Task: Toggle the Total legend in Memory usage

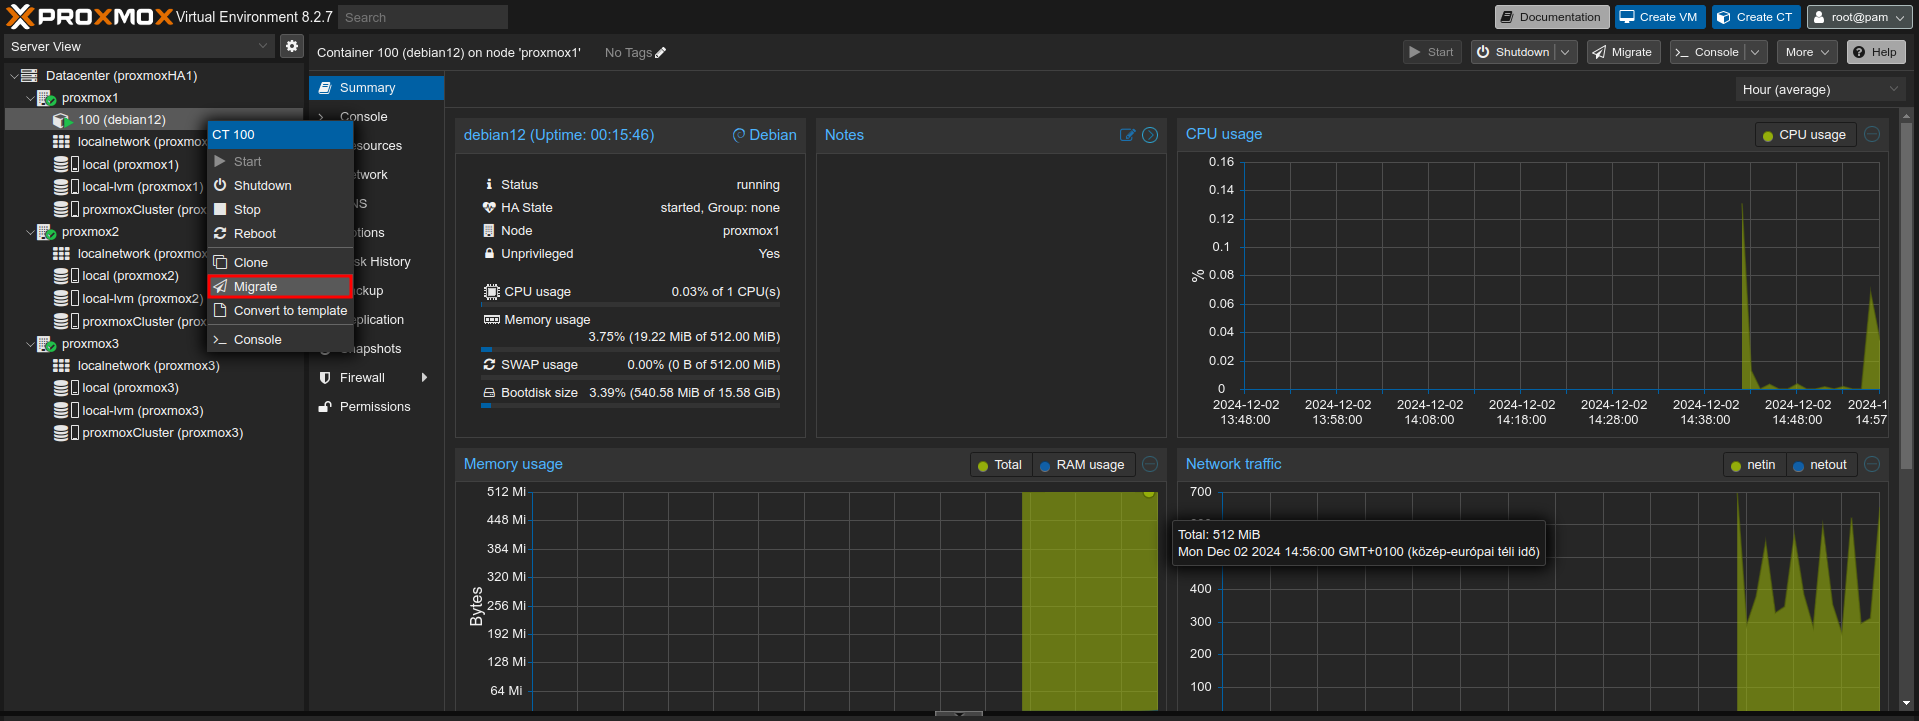Action: pos(1000,465)
